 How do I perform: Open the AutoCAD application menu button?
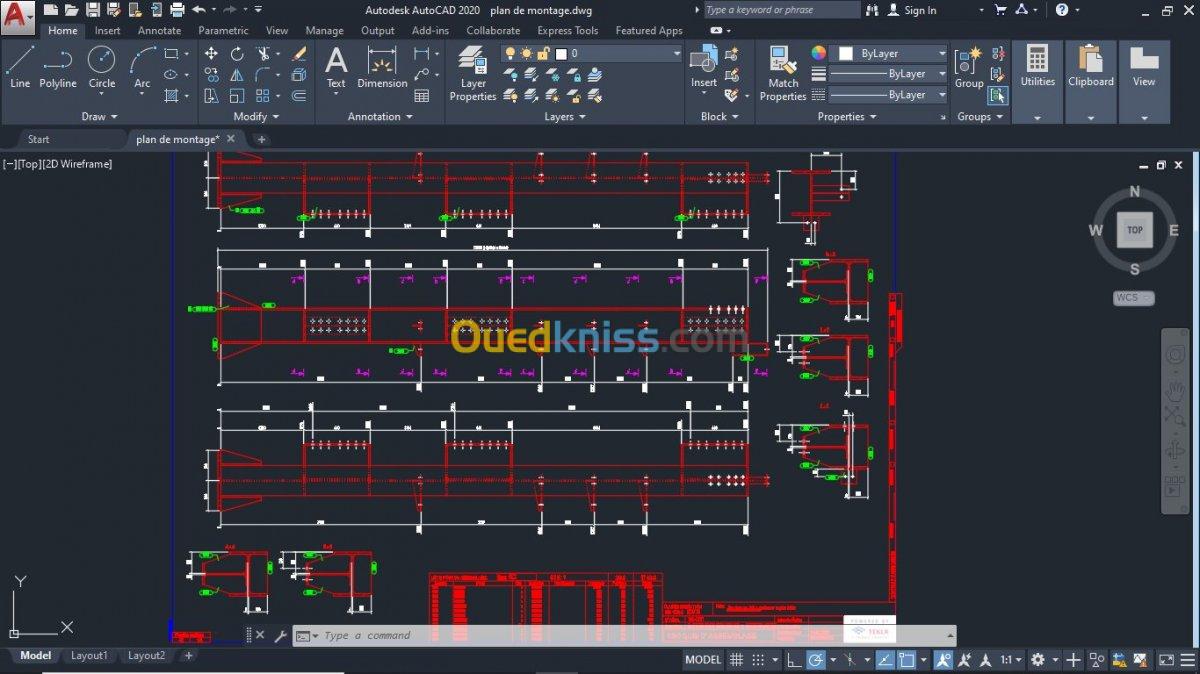[17, 17]
